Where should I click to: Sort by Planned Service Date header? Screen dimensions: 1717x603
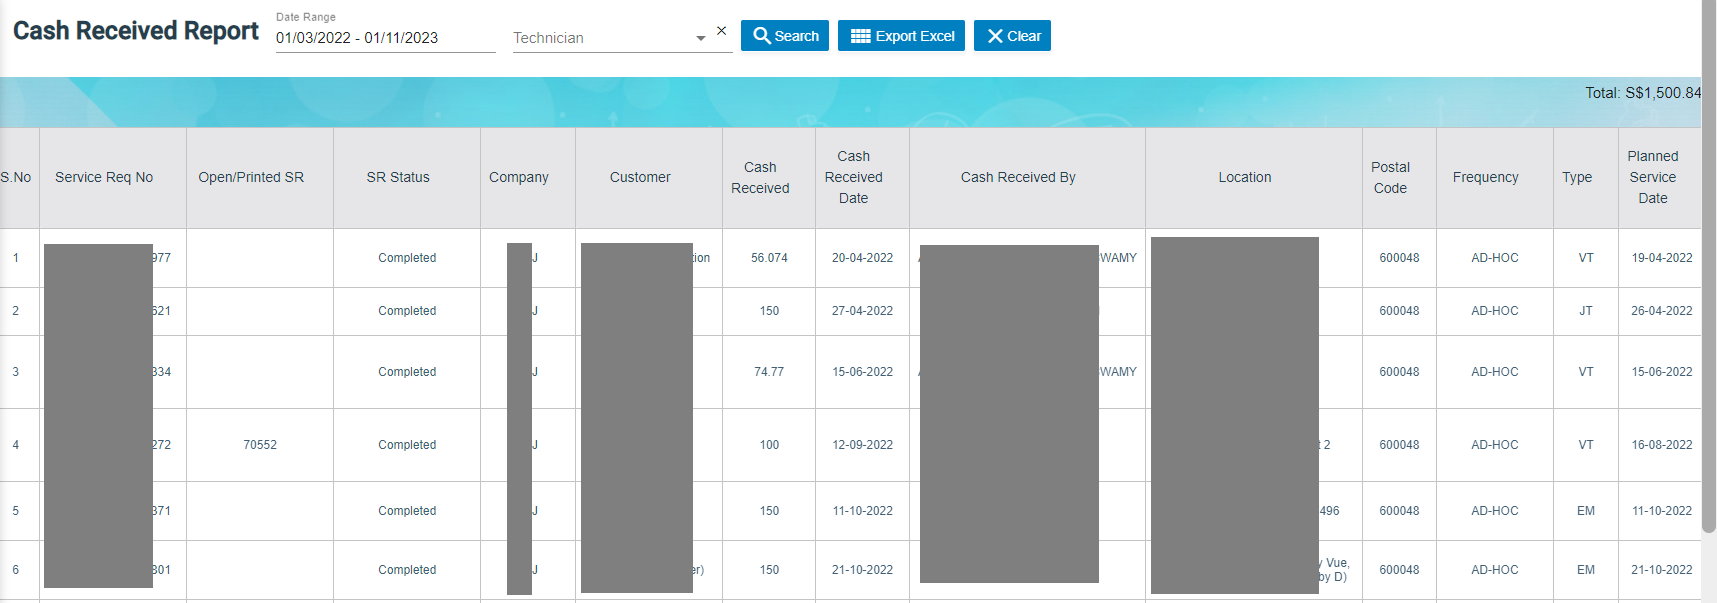tap(1652, 177)
